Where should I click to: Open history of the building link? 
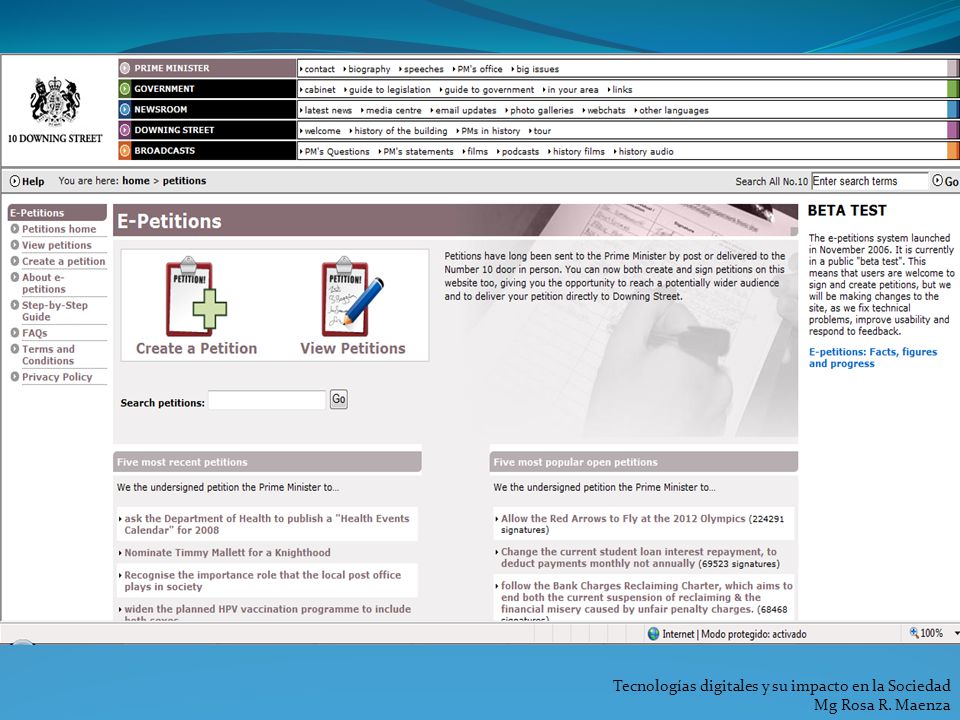click(400, 131)
